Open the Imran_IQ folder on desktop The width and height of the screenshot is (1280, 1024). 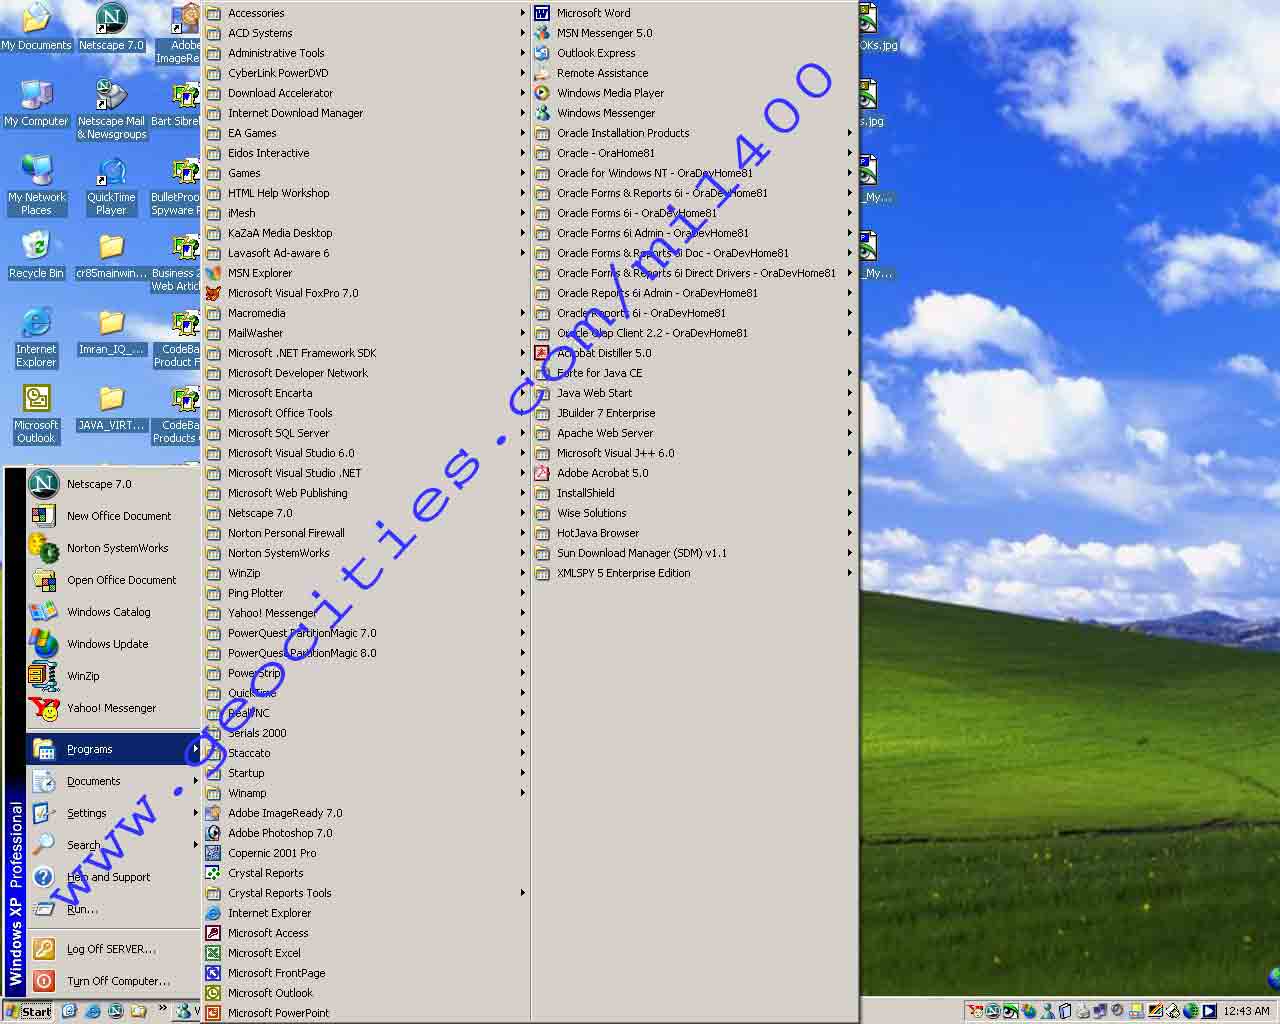click(111, 332)
